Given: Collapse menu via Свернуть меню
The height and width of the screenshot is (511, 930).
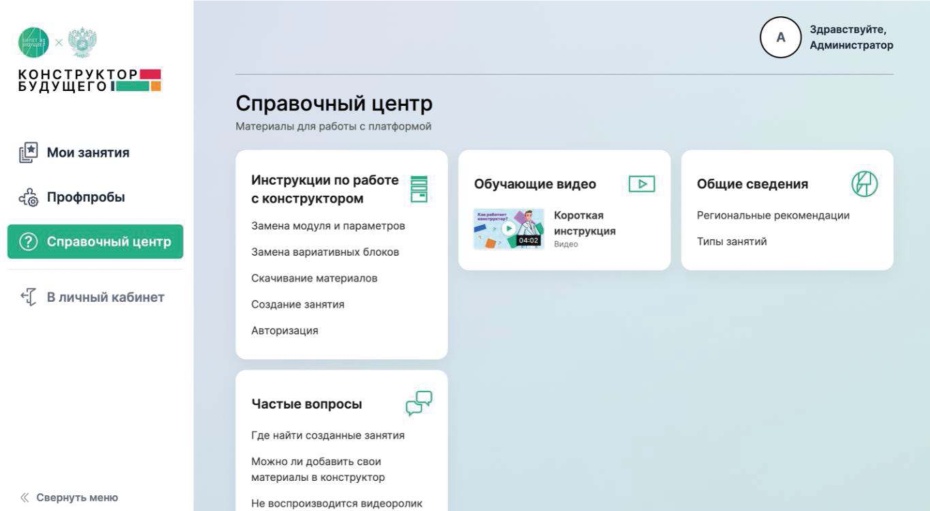Looking at the screenshot, I should pyautogui.click(x=77, y=497).
